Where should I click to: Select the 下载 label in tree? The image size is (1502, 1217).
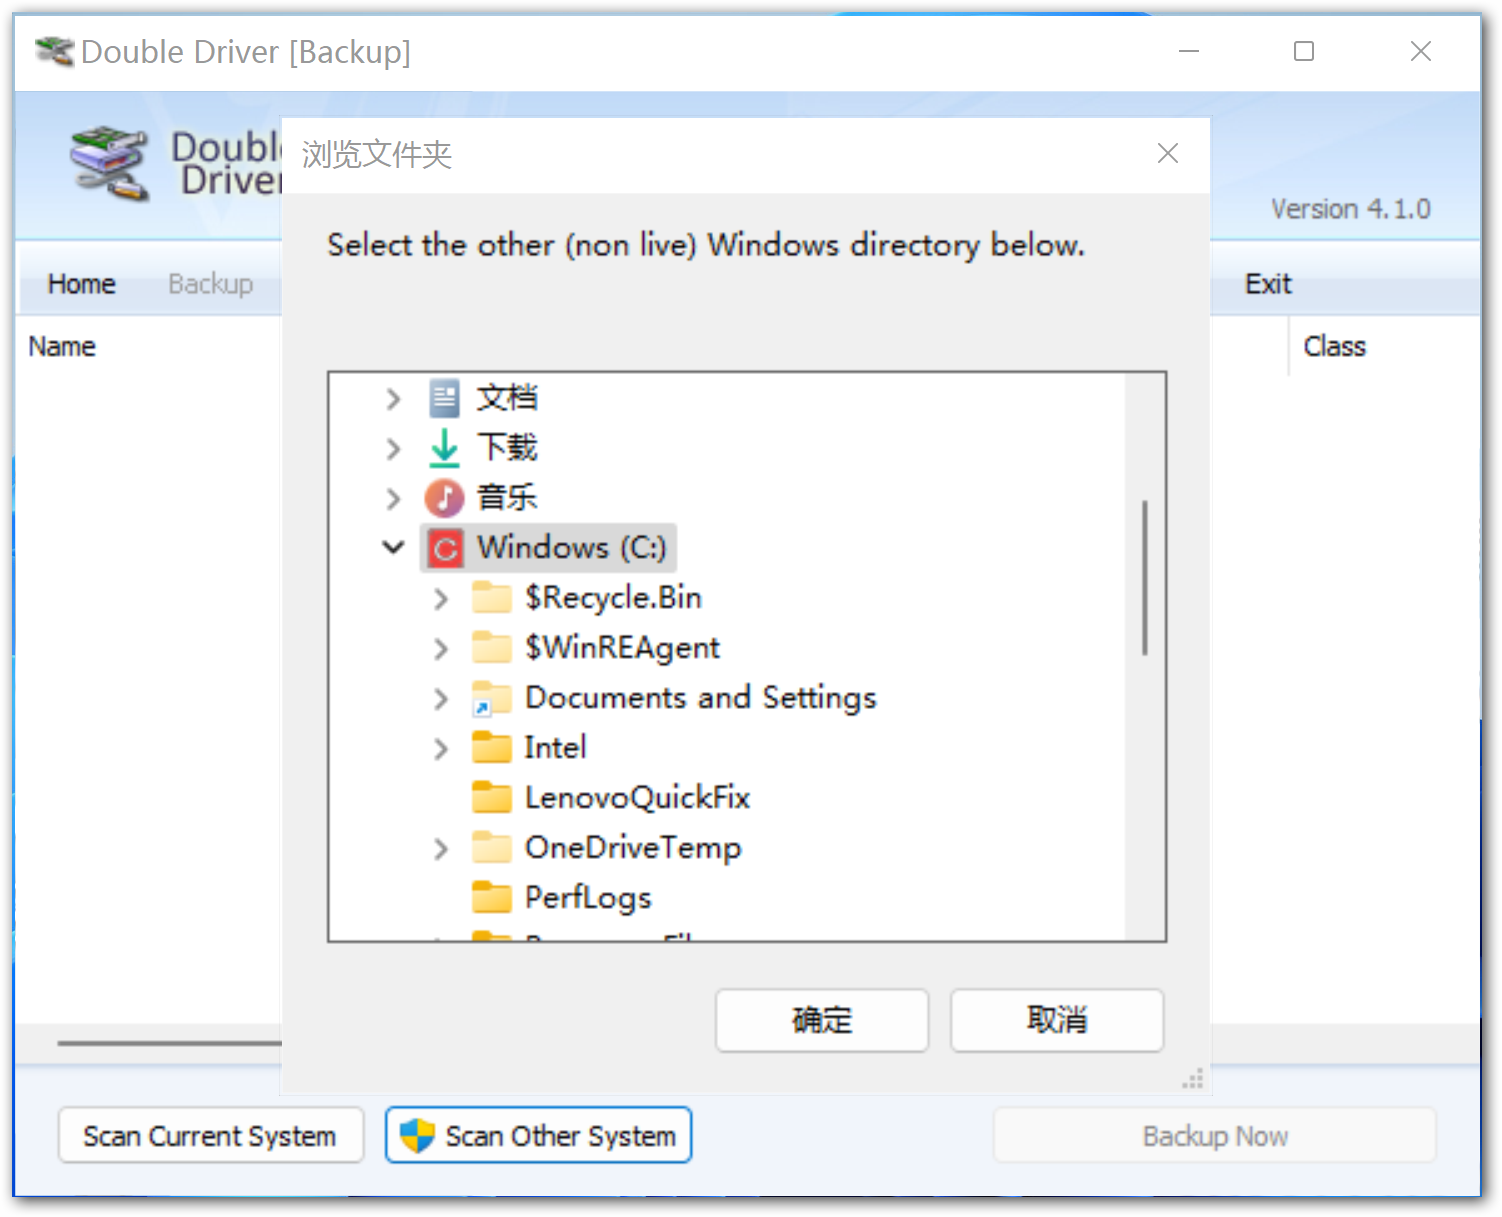click(507, 447)
